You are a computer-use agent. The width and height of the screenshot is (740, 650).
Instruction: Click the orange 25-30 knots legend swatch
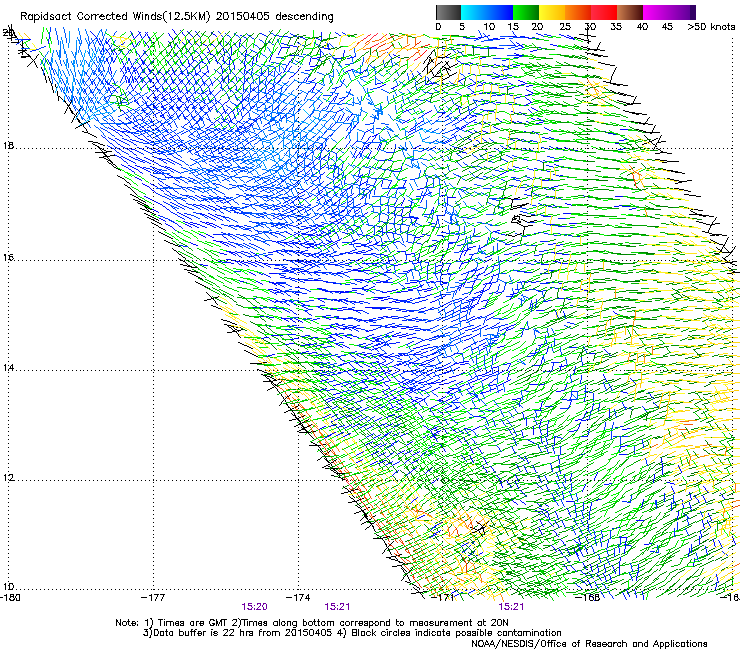578,12
